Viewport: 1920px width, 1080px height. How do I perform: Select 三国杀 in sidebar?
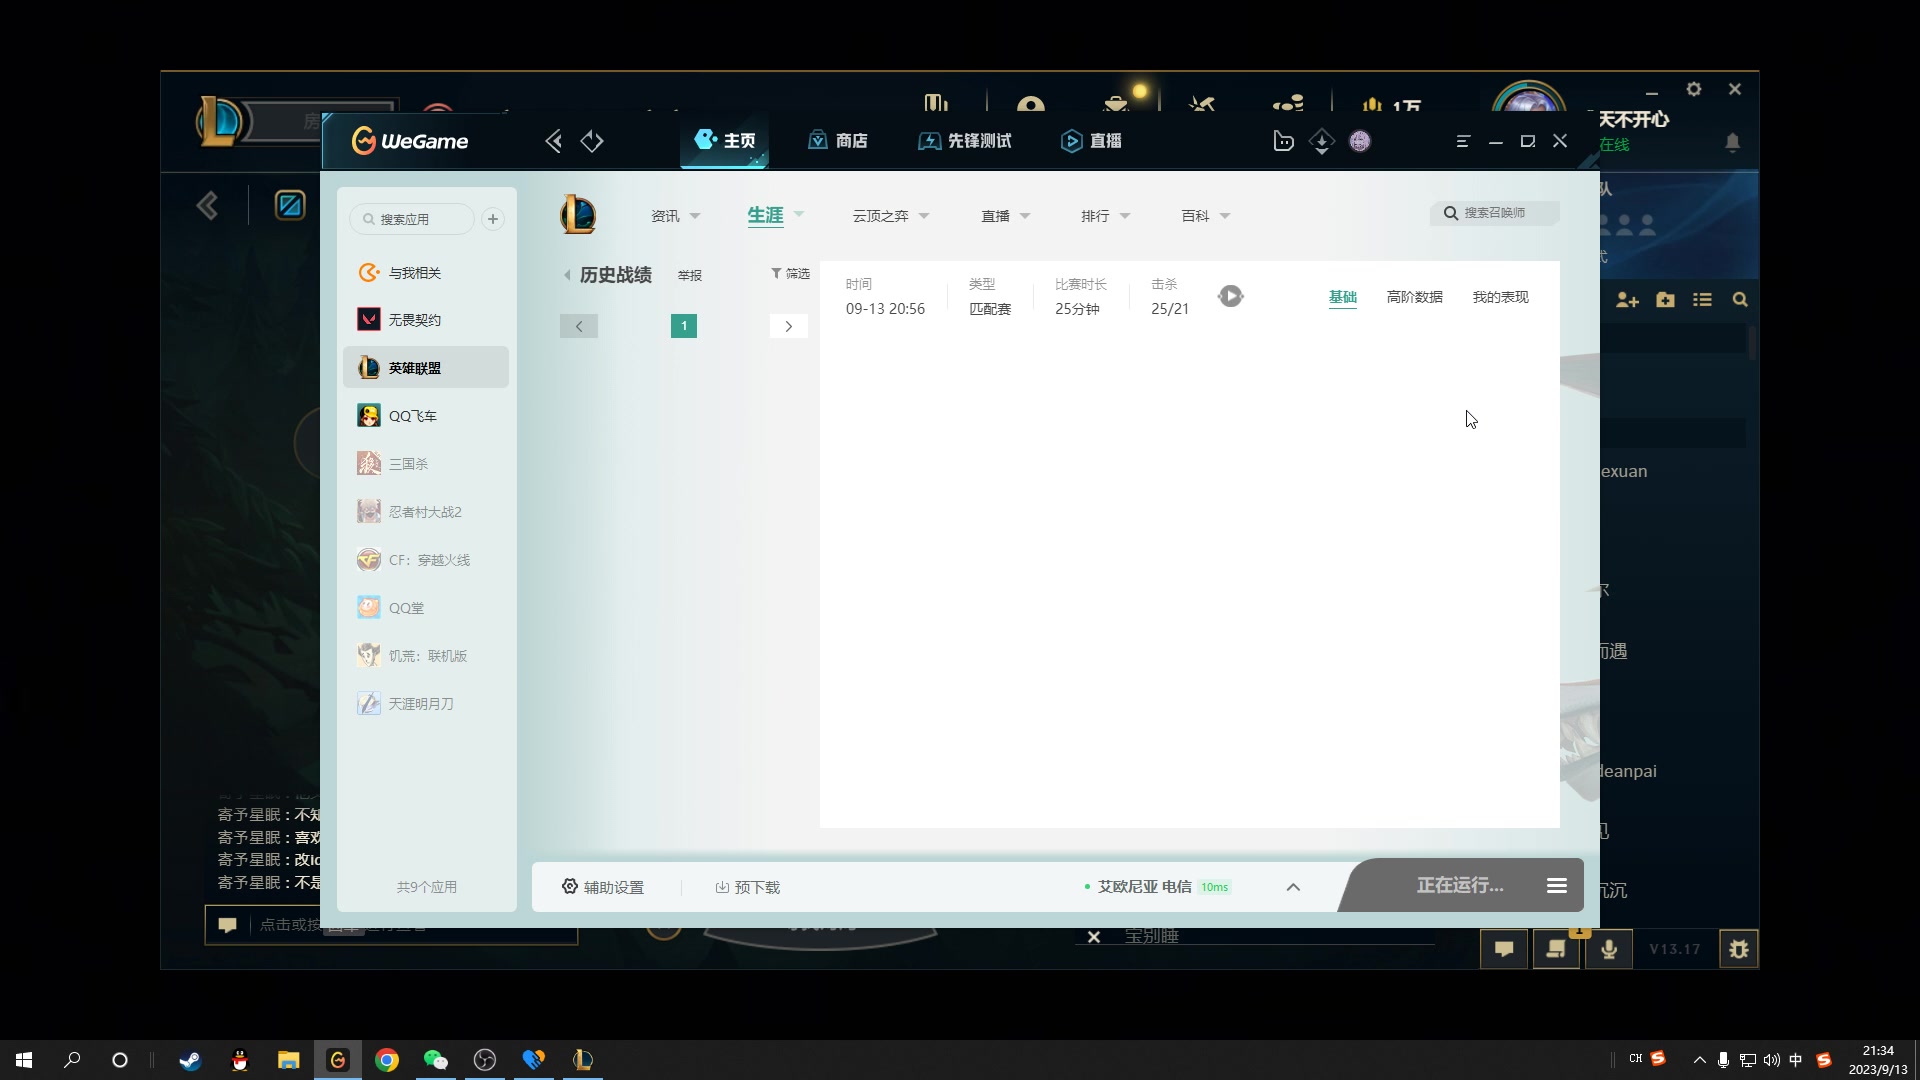[426, 464]
